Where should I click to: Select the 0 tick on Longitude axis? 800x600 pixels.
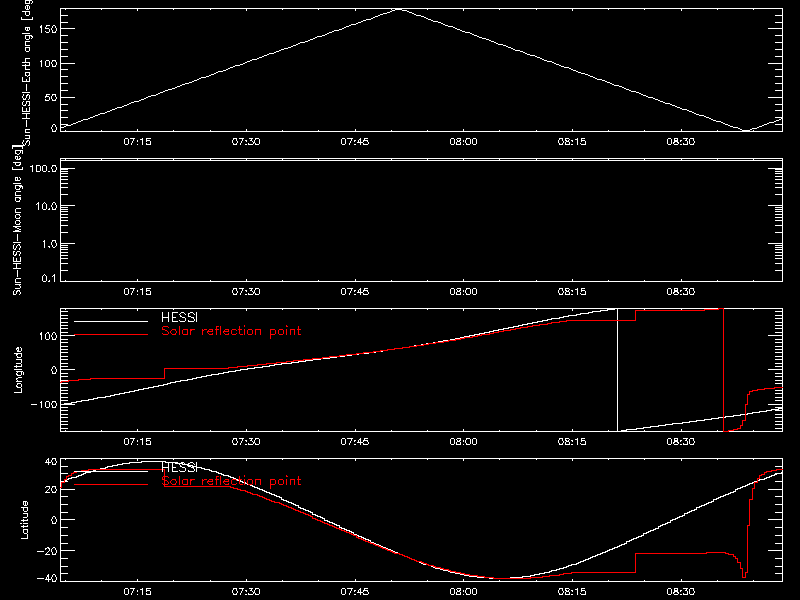pyautogui.click(x=55, y=370)
